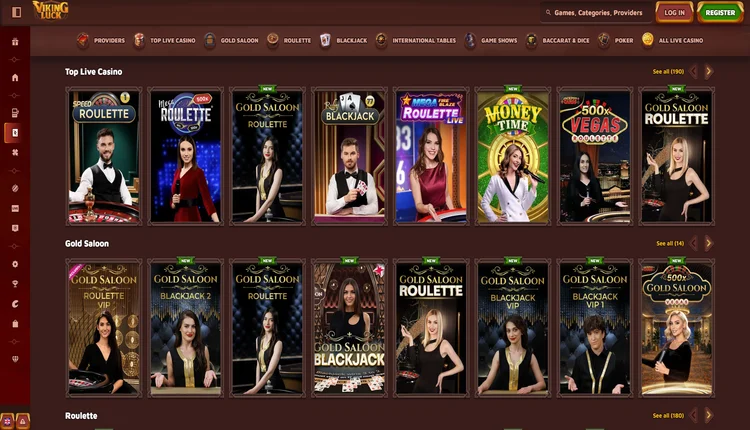Viewport: 750px width, 430px height.
Task: Open the Providers category
Action: pos(101,41)
